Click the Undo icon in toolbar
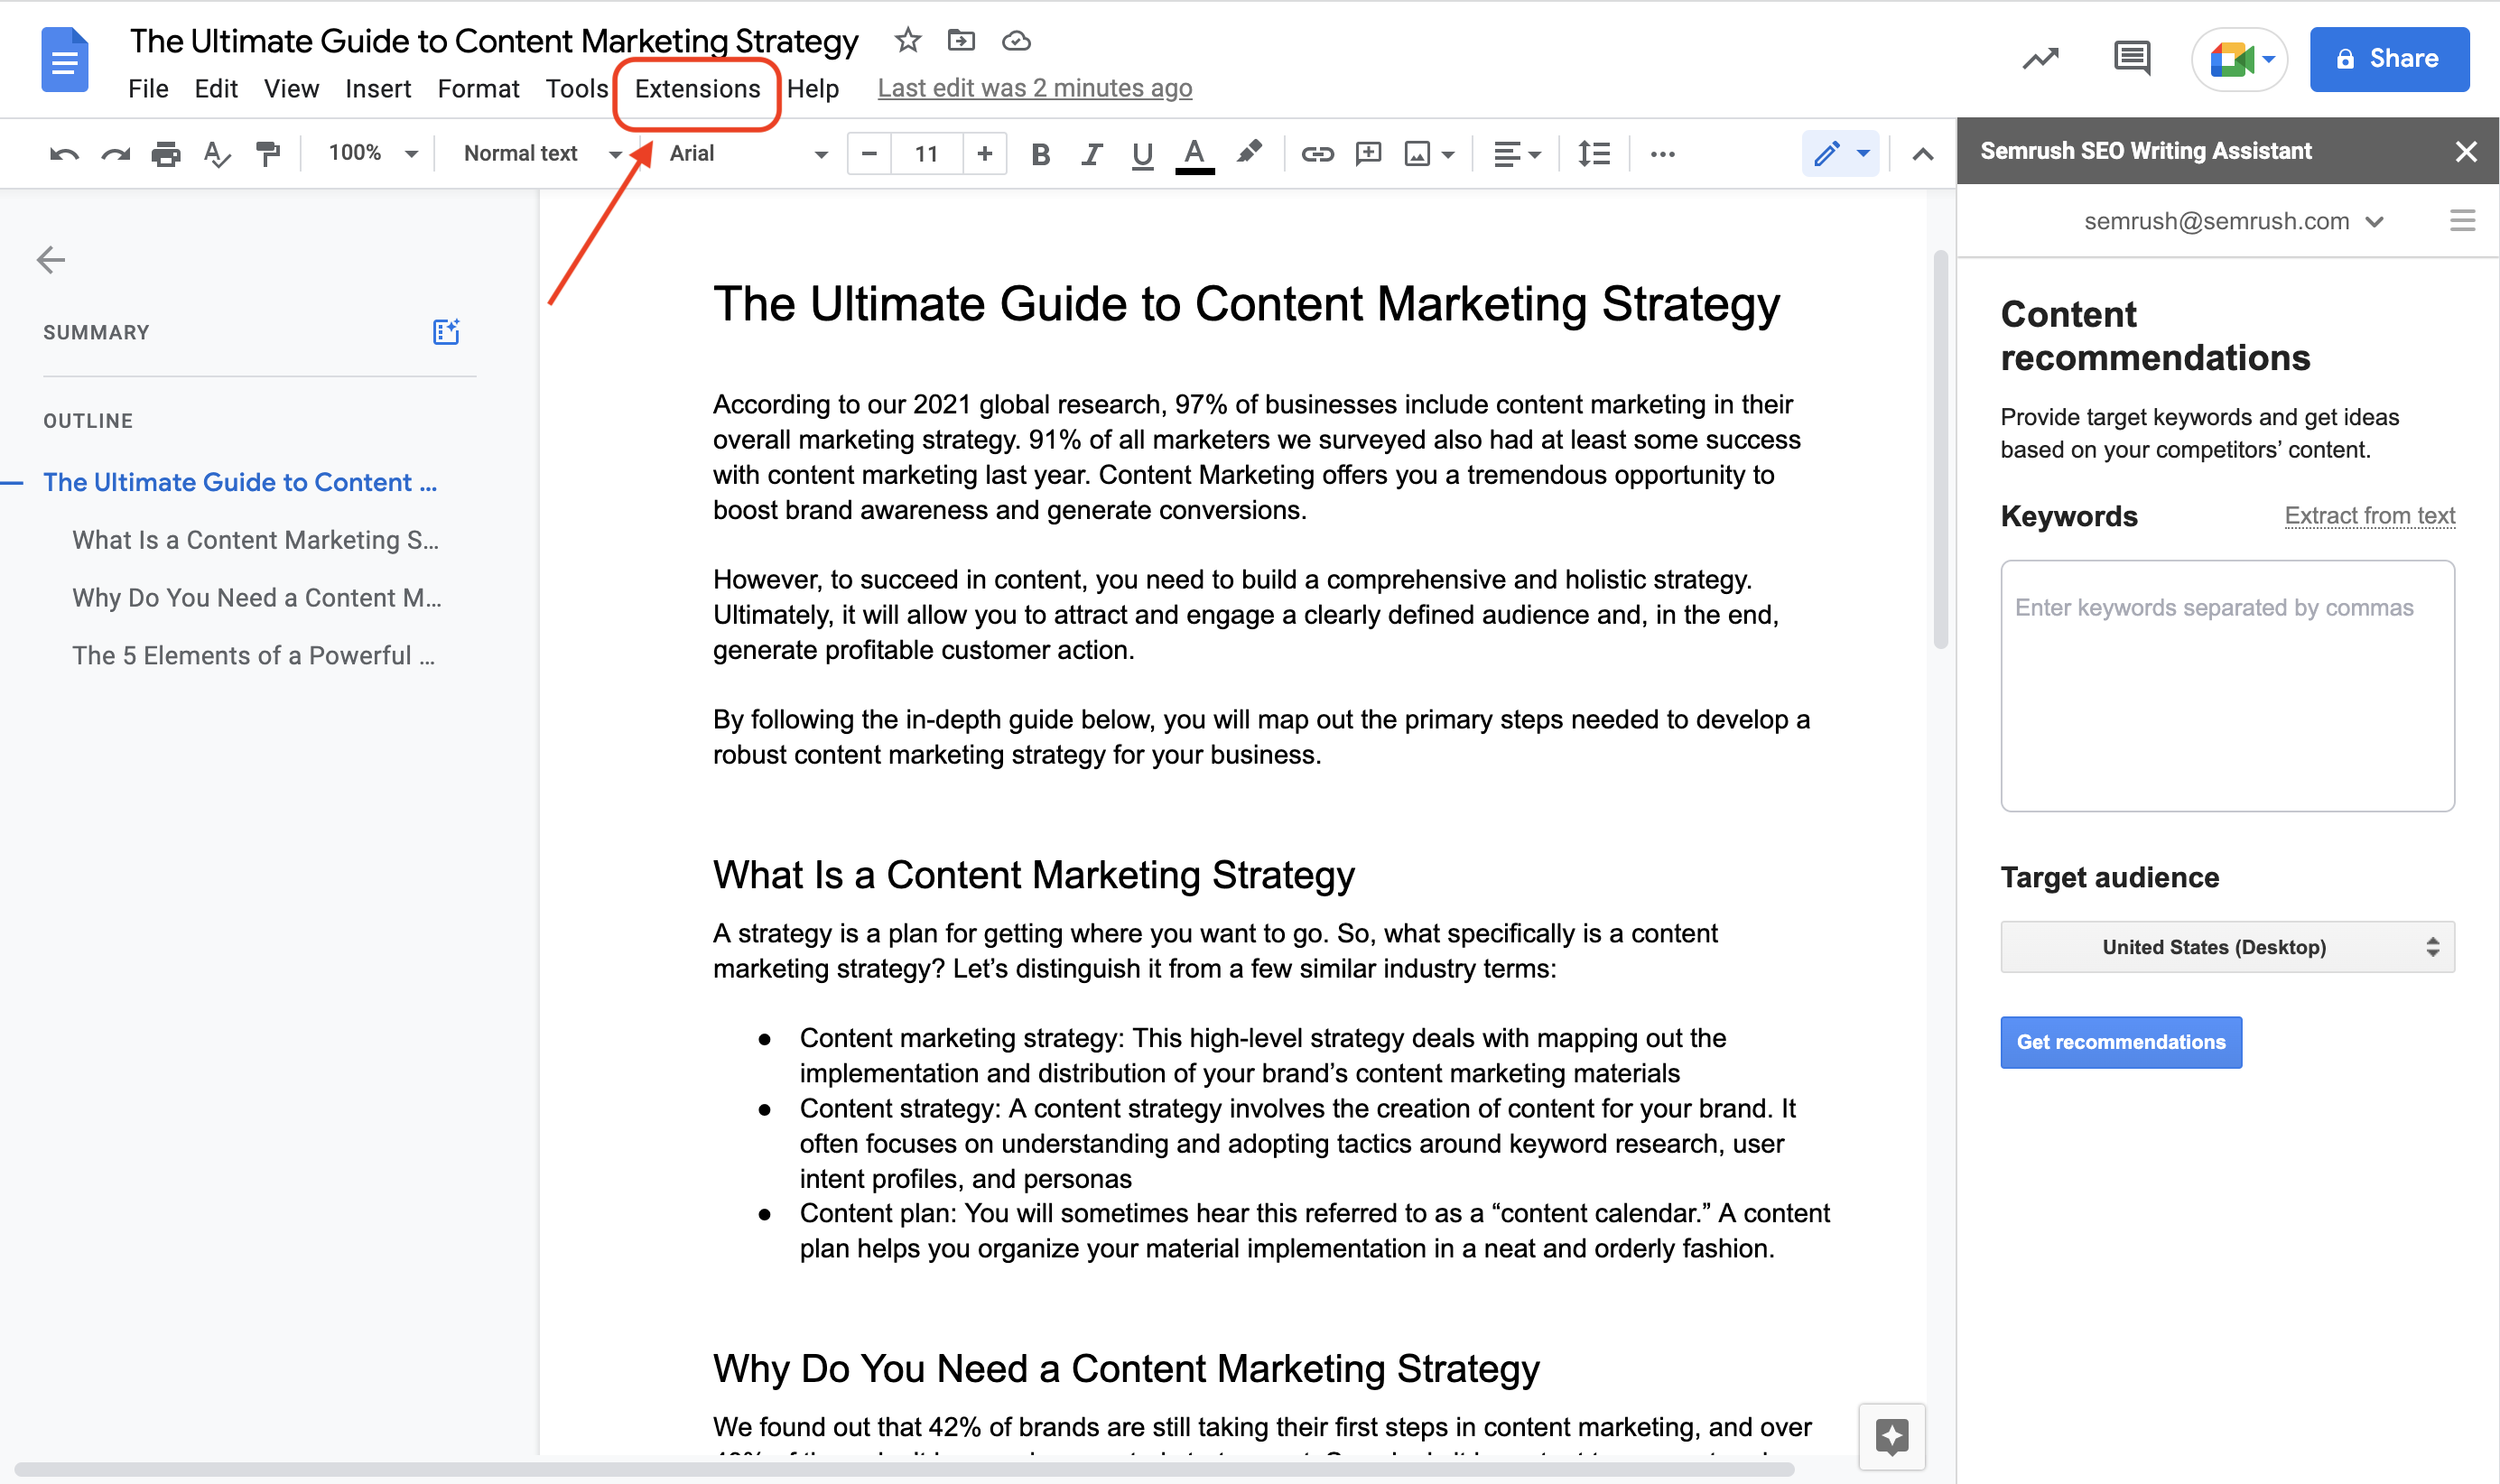2500x1484 pixels. click(x=59, y=153)
